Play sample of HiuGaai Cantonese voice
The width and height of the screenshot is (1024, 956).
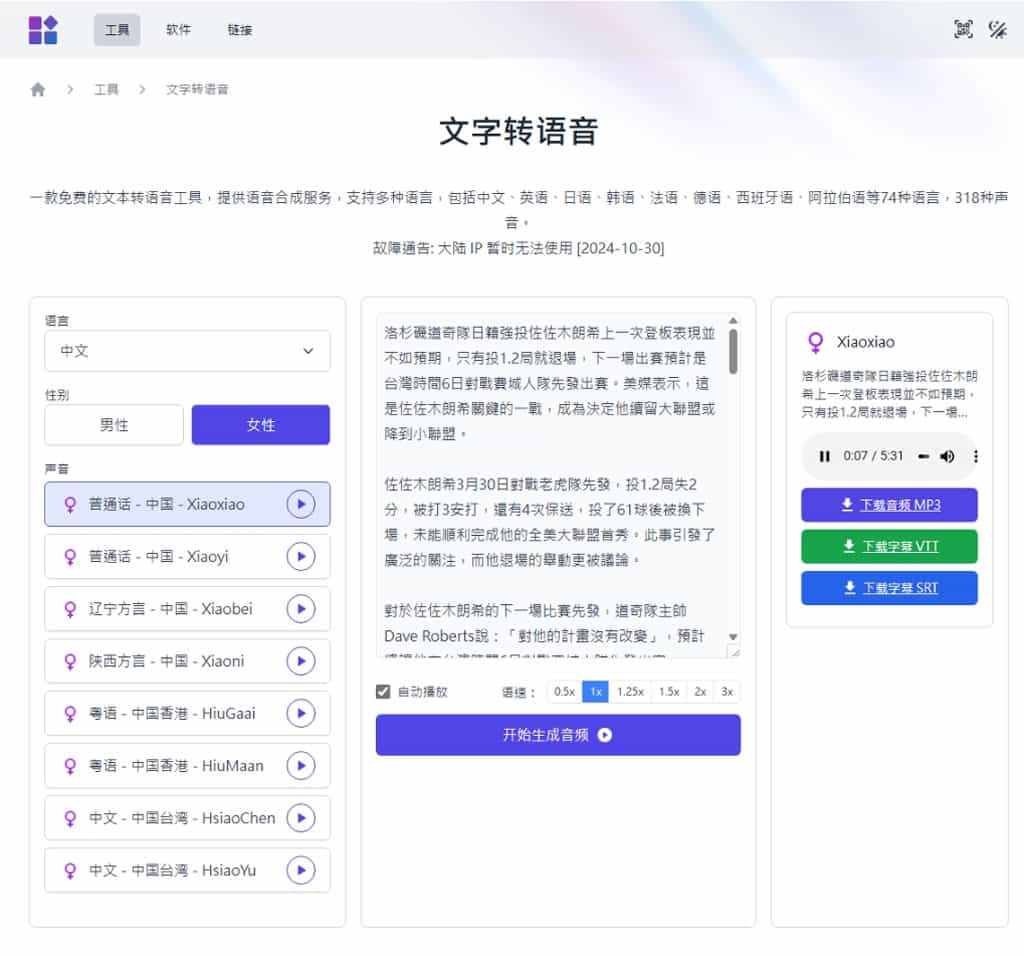300,713
